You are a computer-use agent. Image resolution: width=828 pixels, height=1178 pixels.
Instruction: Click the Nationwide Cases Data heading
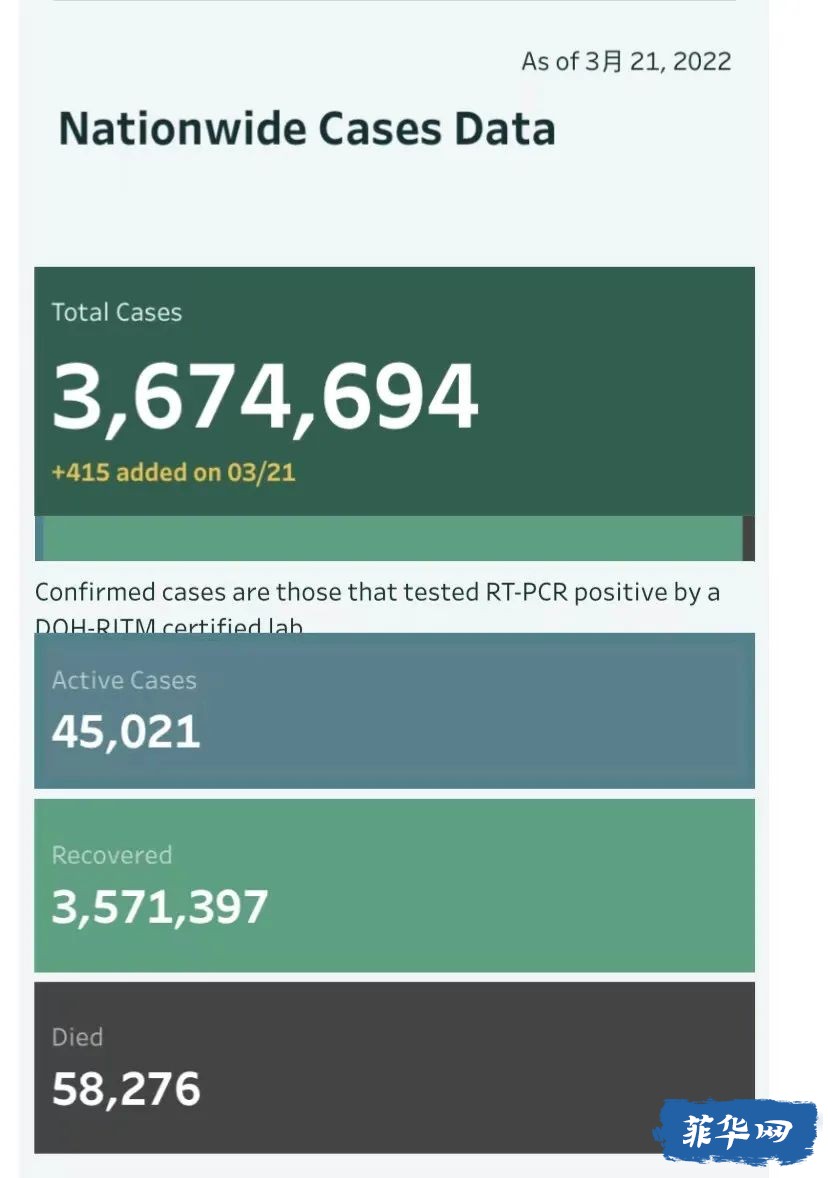(x=307, y=128)
